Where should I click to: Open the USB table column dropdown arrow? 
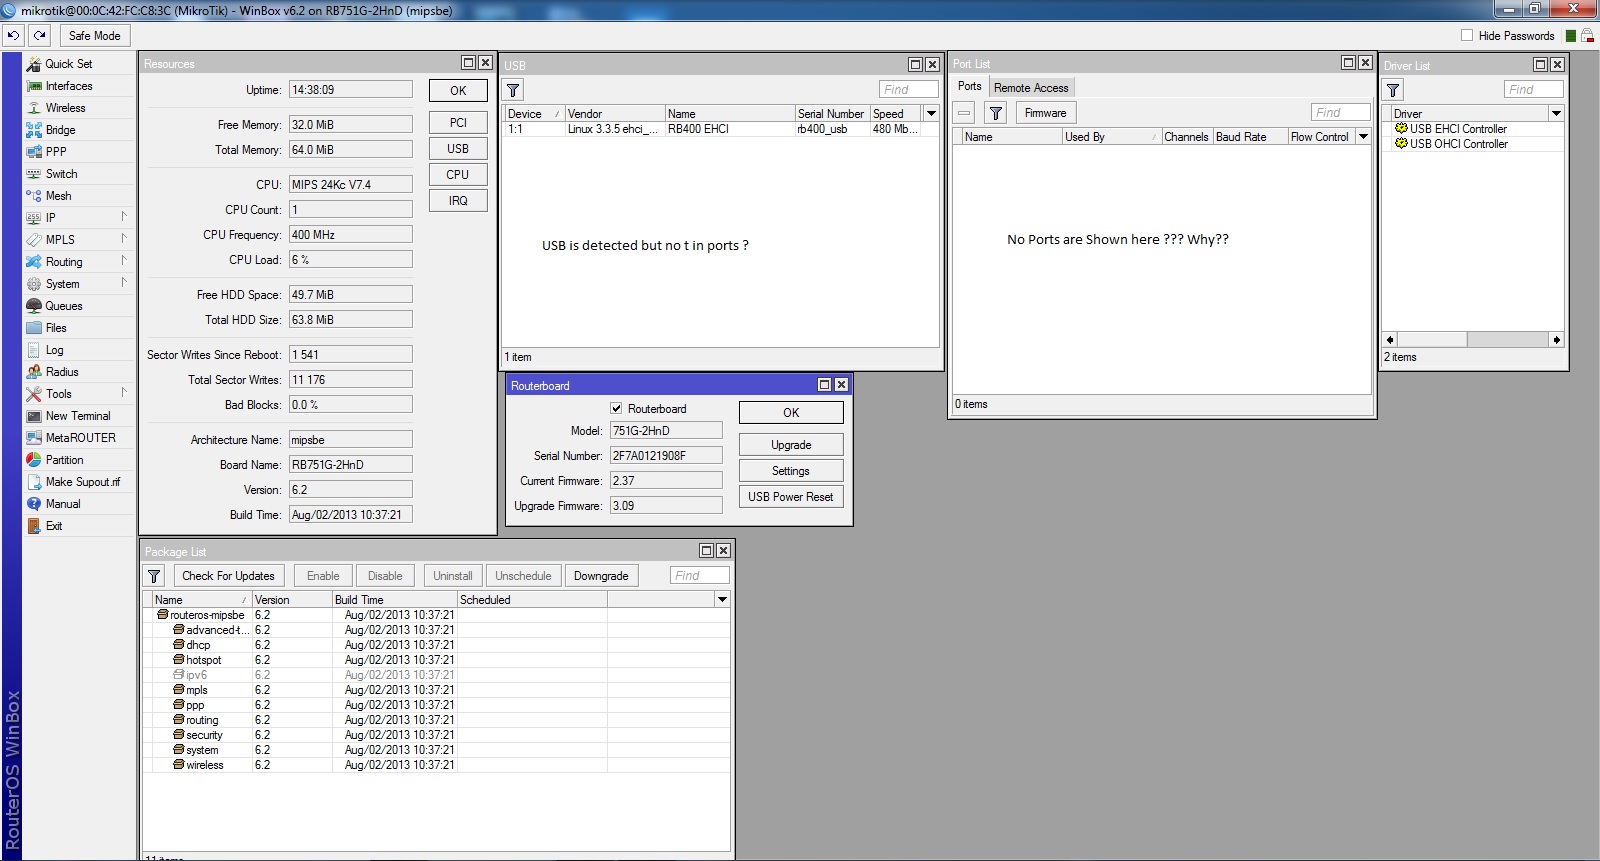[x=931, y=113]
